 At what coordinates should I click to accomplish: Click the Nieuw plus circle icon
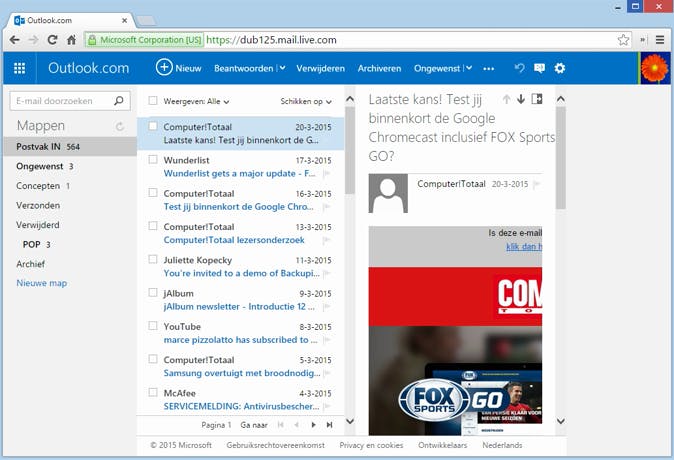pyautogui.click(x=164, y=67)
